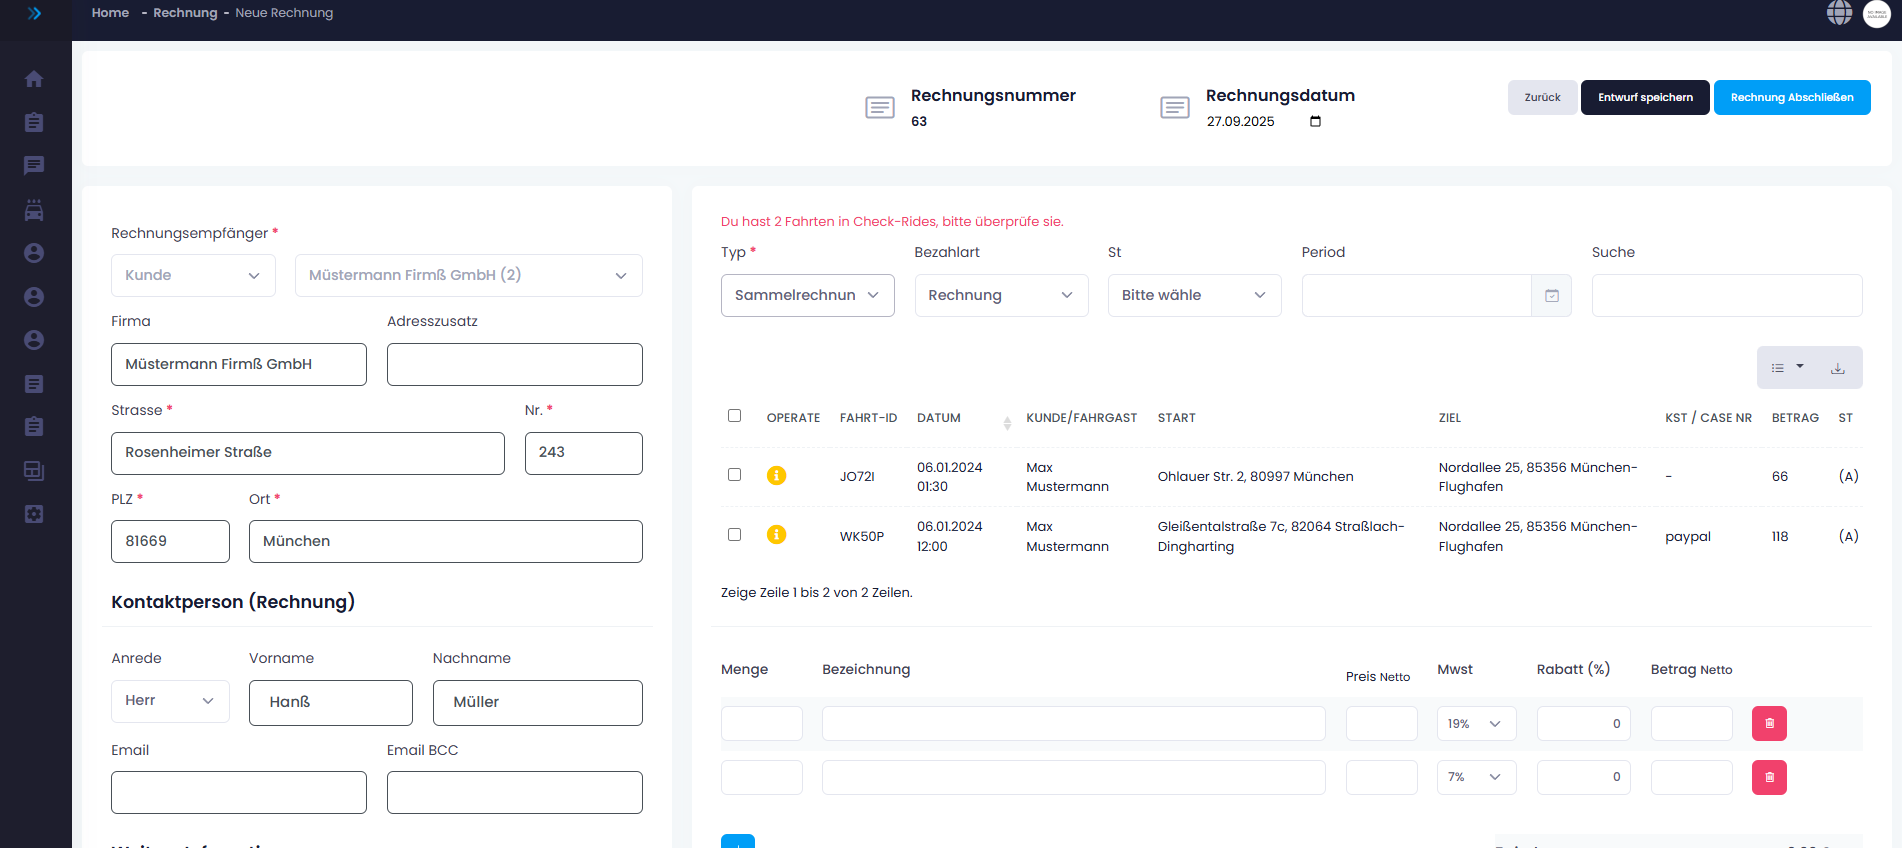The height and width of the screenshot is (848, 1902).
Task: Expand the Bezahlart Rechnung dropdown
Action: coord(1001,296)
